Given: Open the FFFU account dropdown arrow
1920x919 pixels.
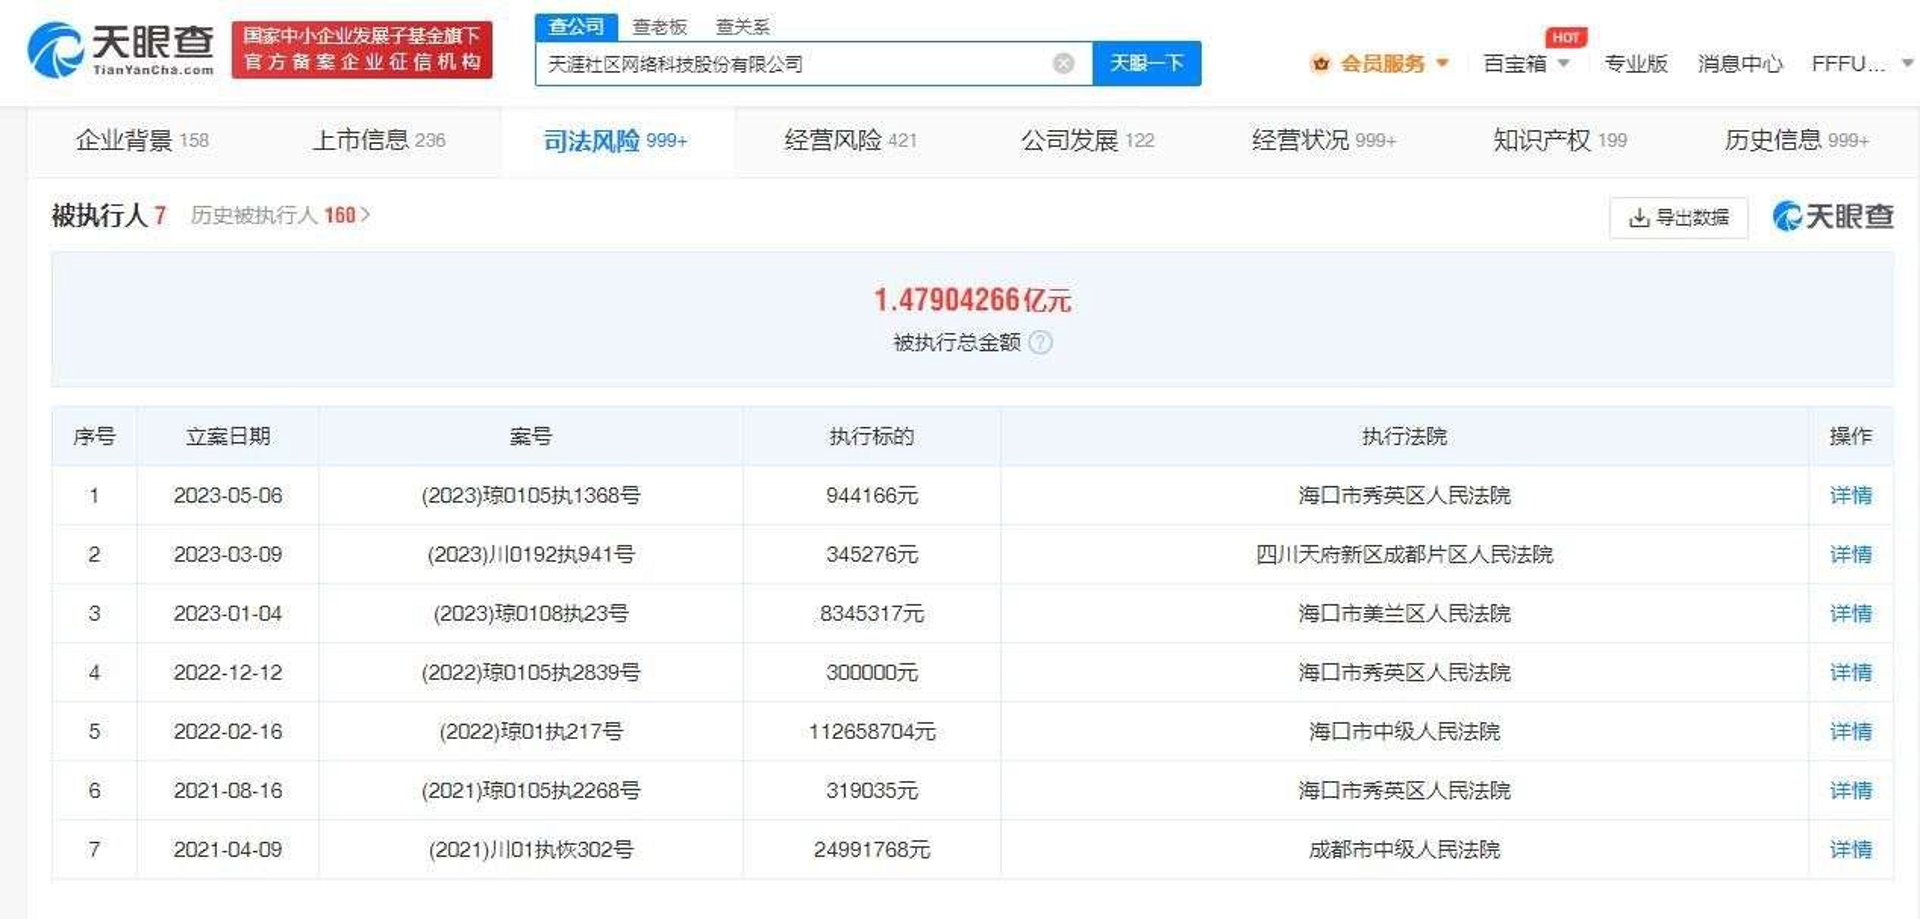Looking at the screenshot, I should pos(1906,63).
